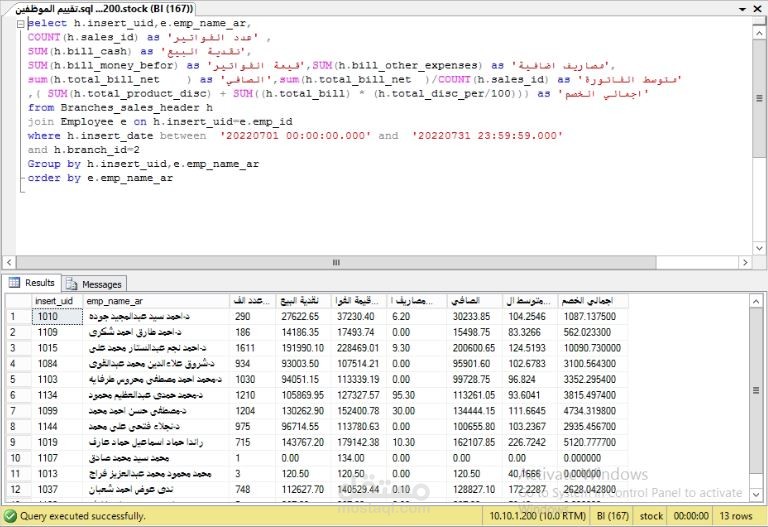768x527 pixels.
Task: Click the 'Branches_sales_header' table name in query
Action: (x=130, y=108)
